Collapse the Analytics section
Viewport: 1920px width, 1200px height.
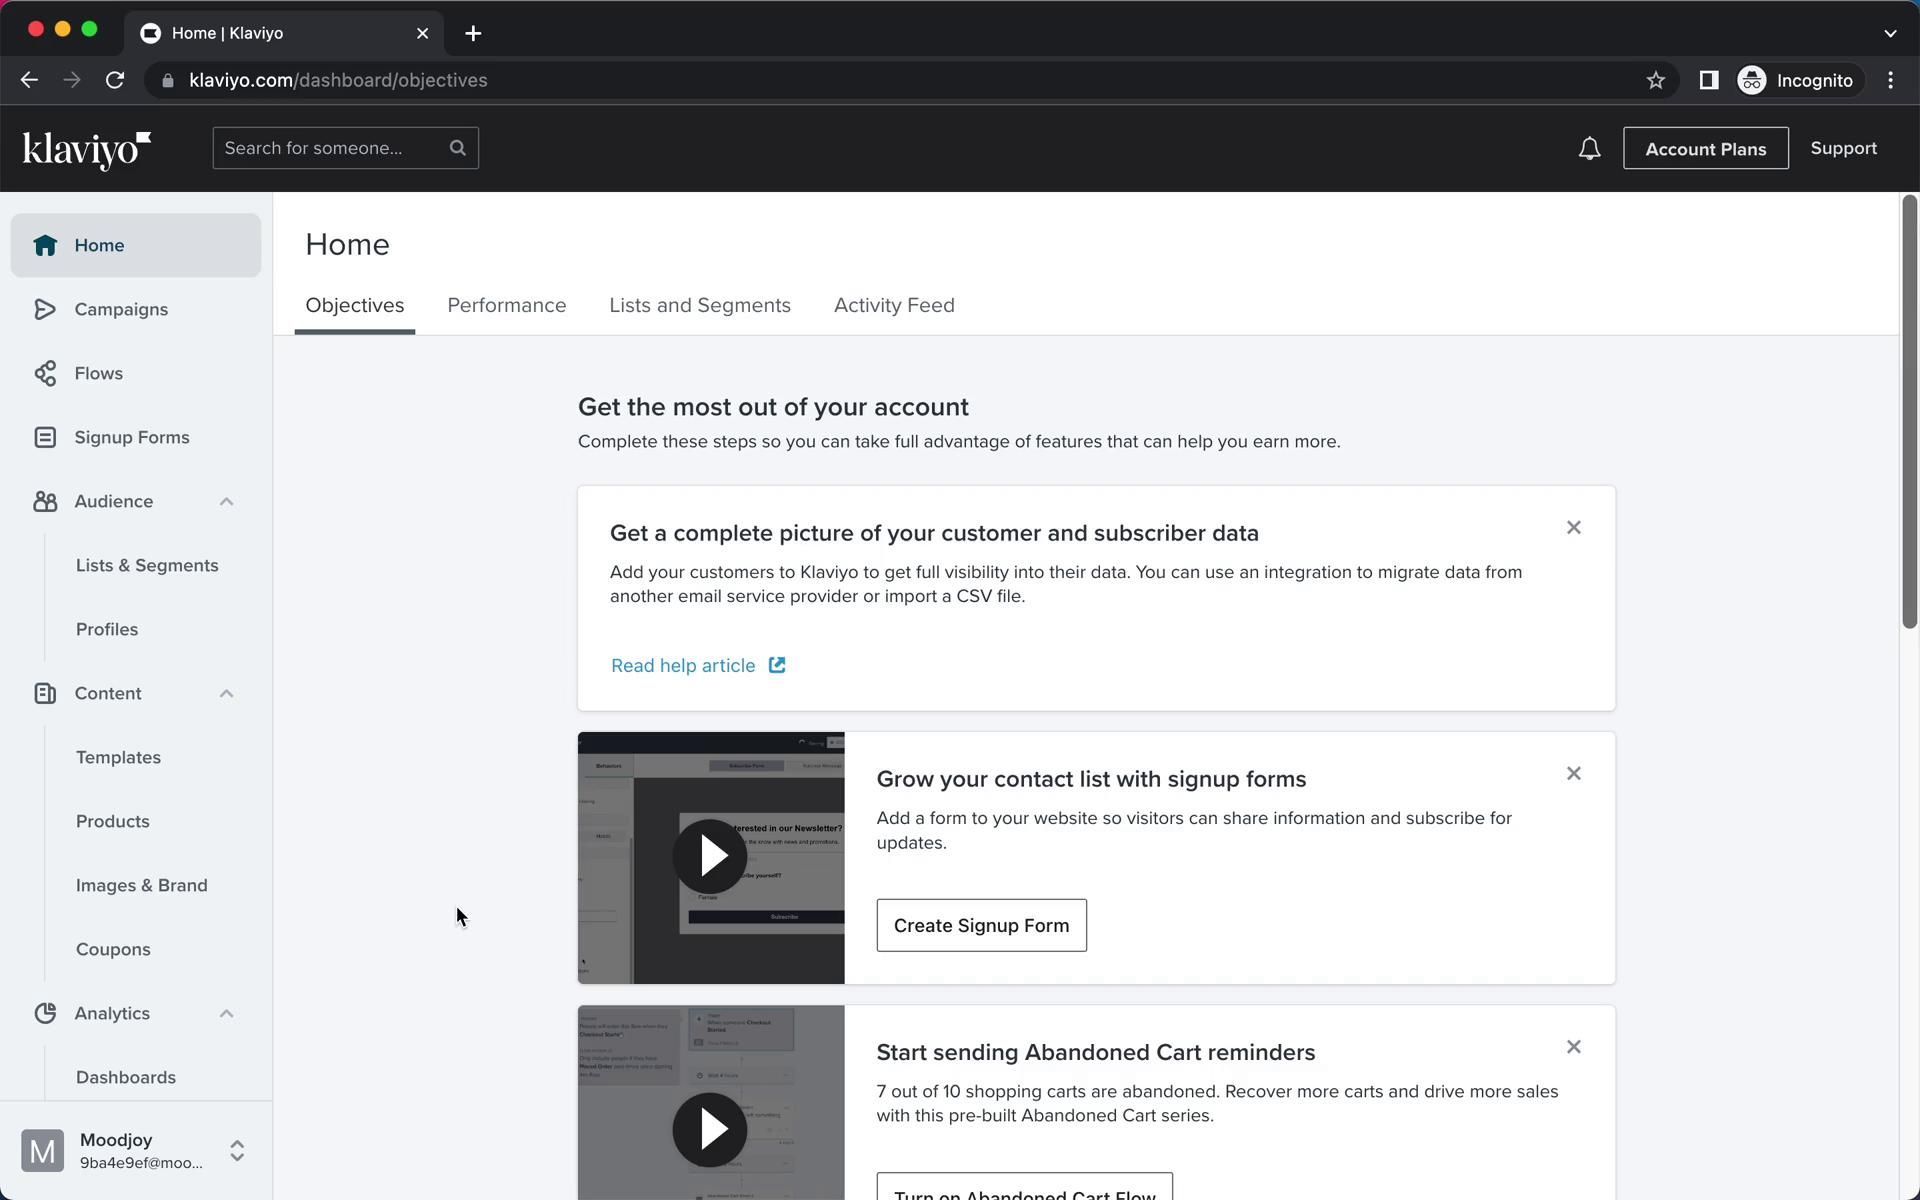pos(226,1013)
